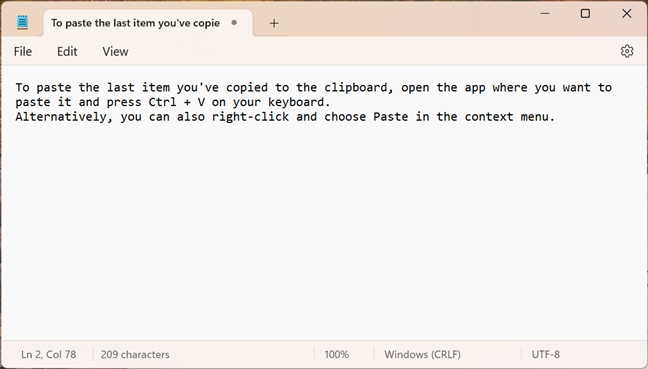Open the File menu
The width and height of the screenshot is (648, 369).
23,51
